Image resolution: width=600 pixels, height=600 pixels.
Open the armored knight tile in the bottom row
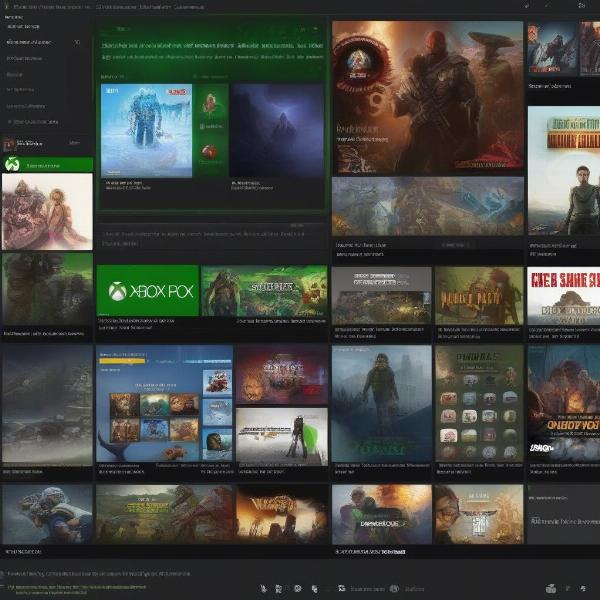(x=47, y=514)
